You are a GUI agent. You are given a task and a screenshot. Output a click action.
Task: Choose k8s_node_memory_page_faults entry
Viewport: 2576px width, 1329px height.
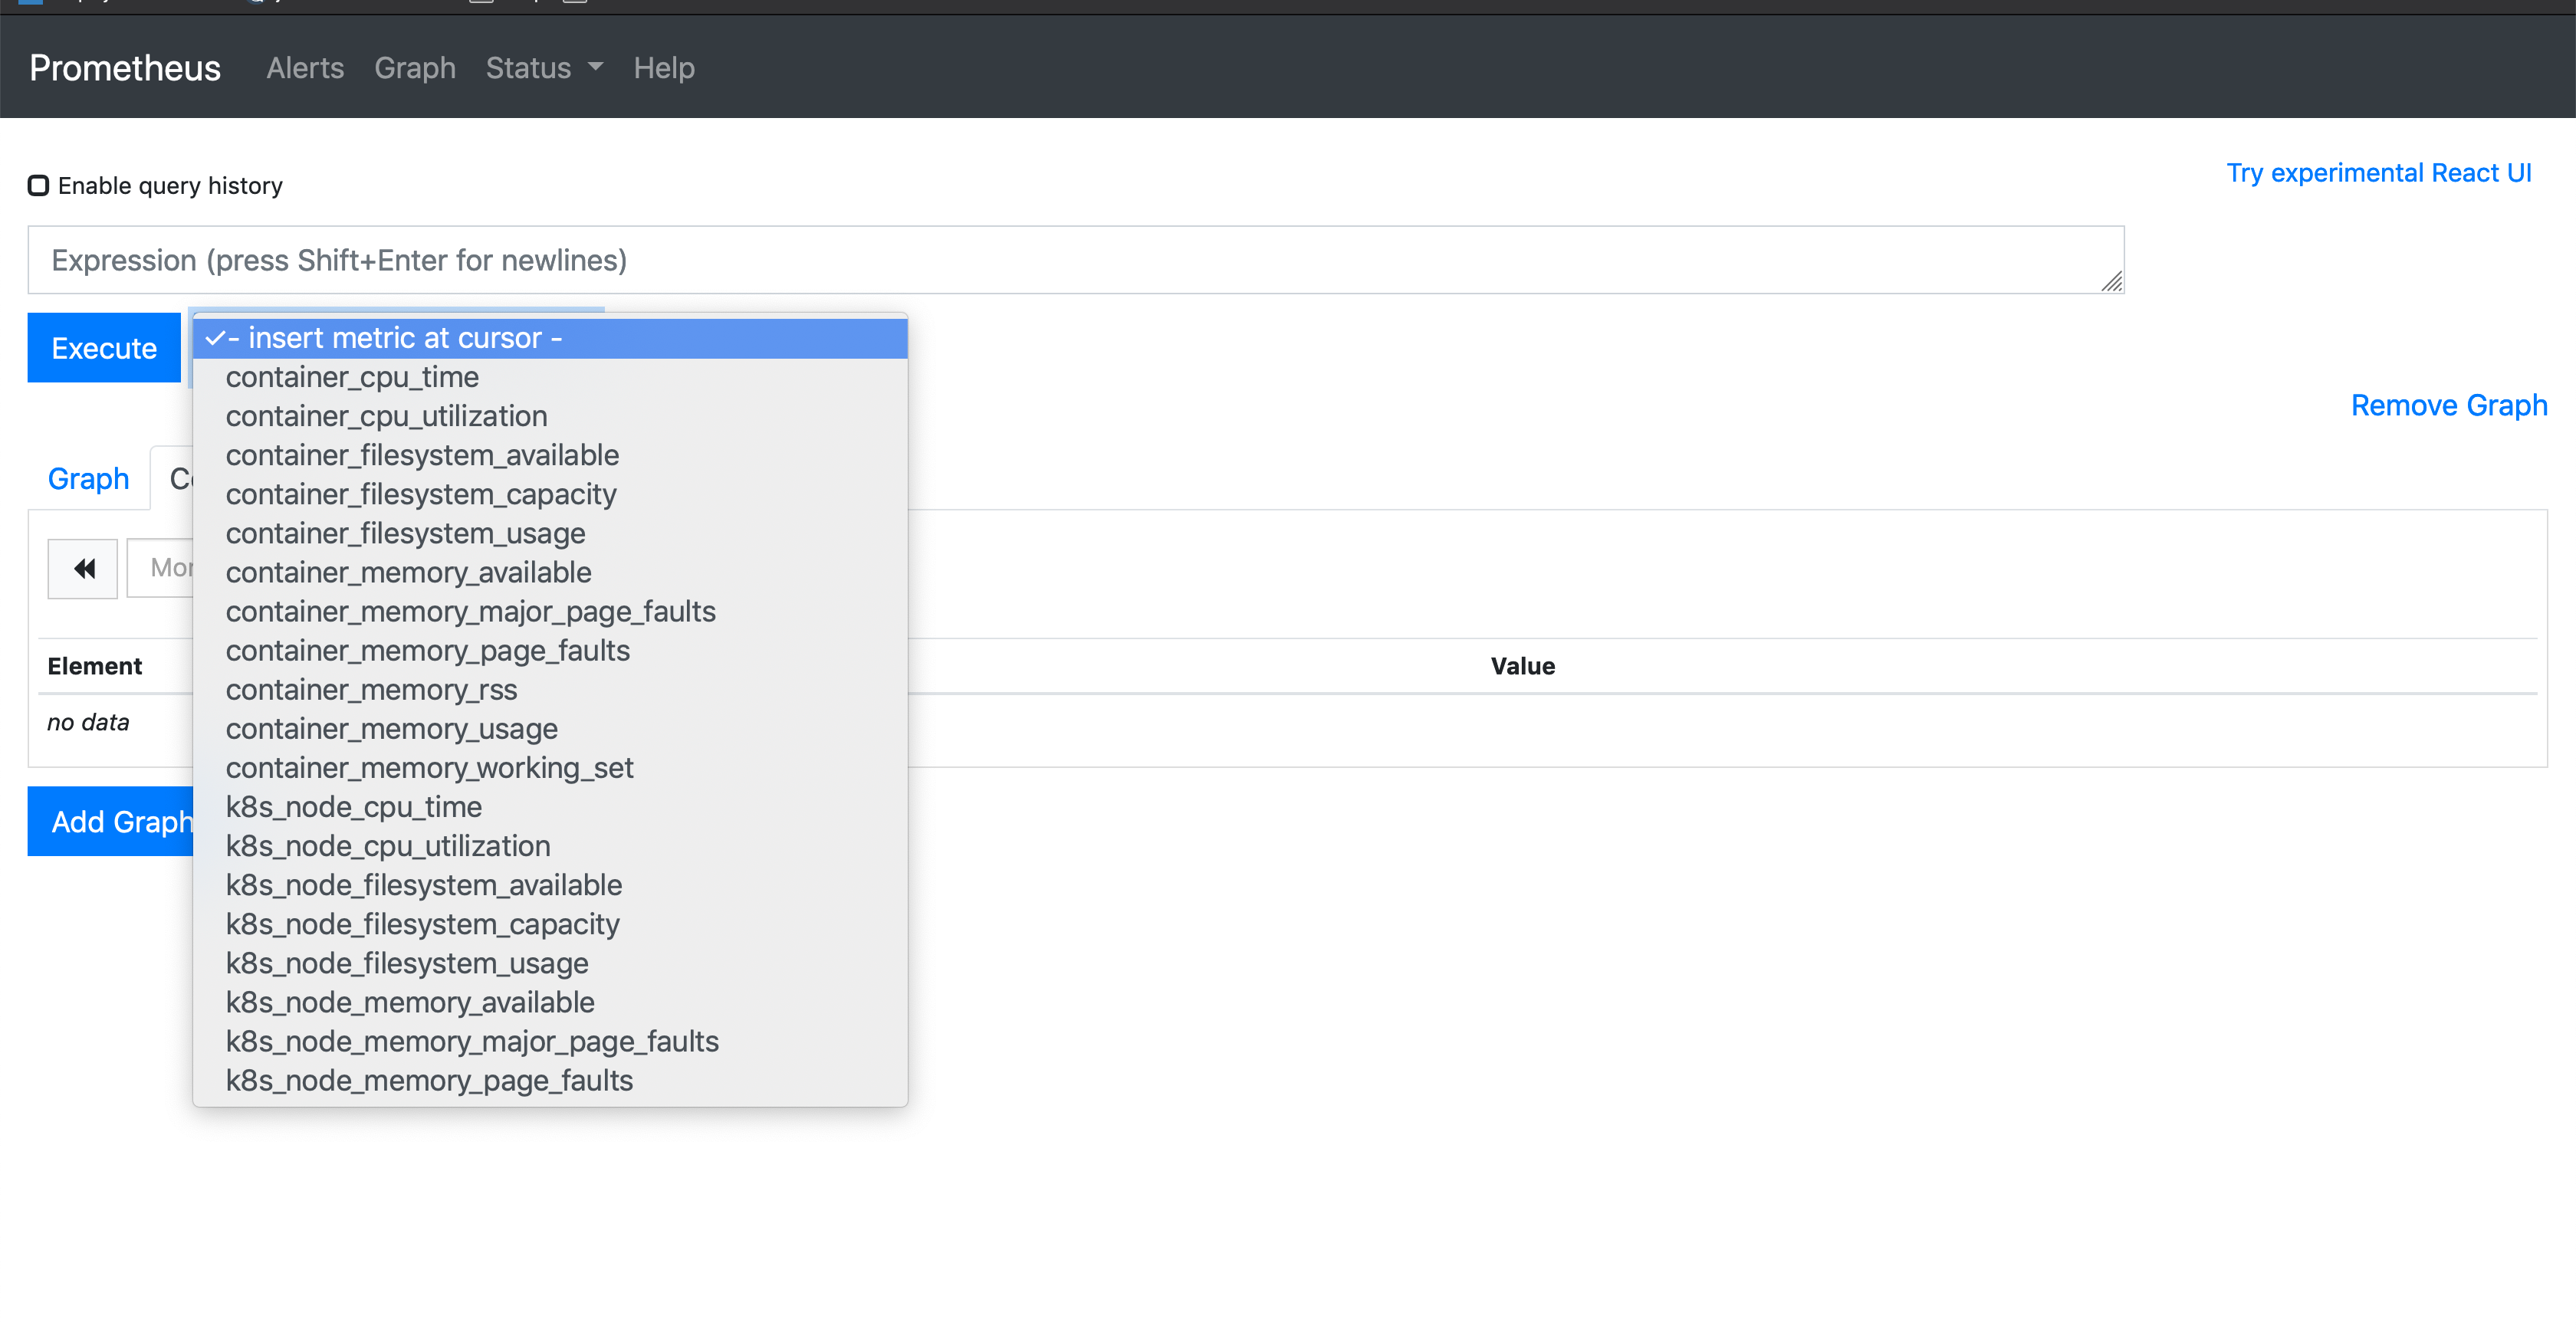pos(429,1081)
